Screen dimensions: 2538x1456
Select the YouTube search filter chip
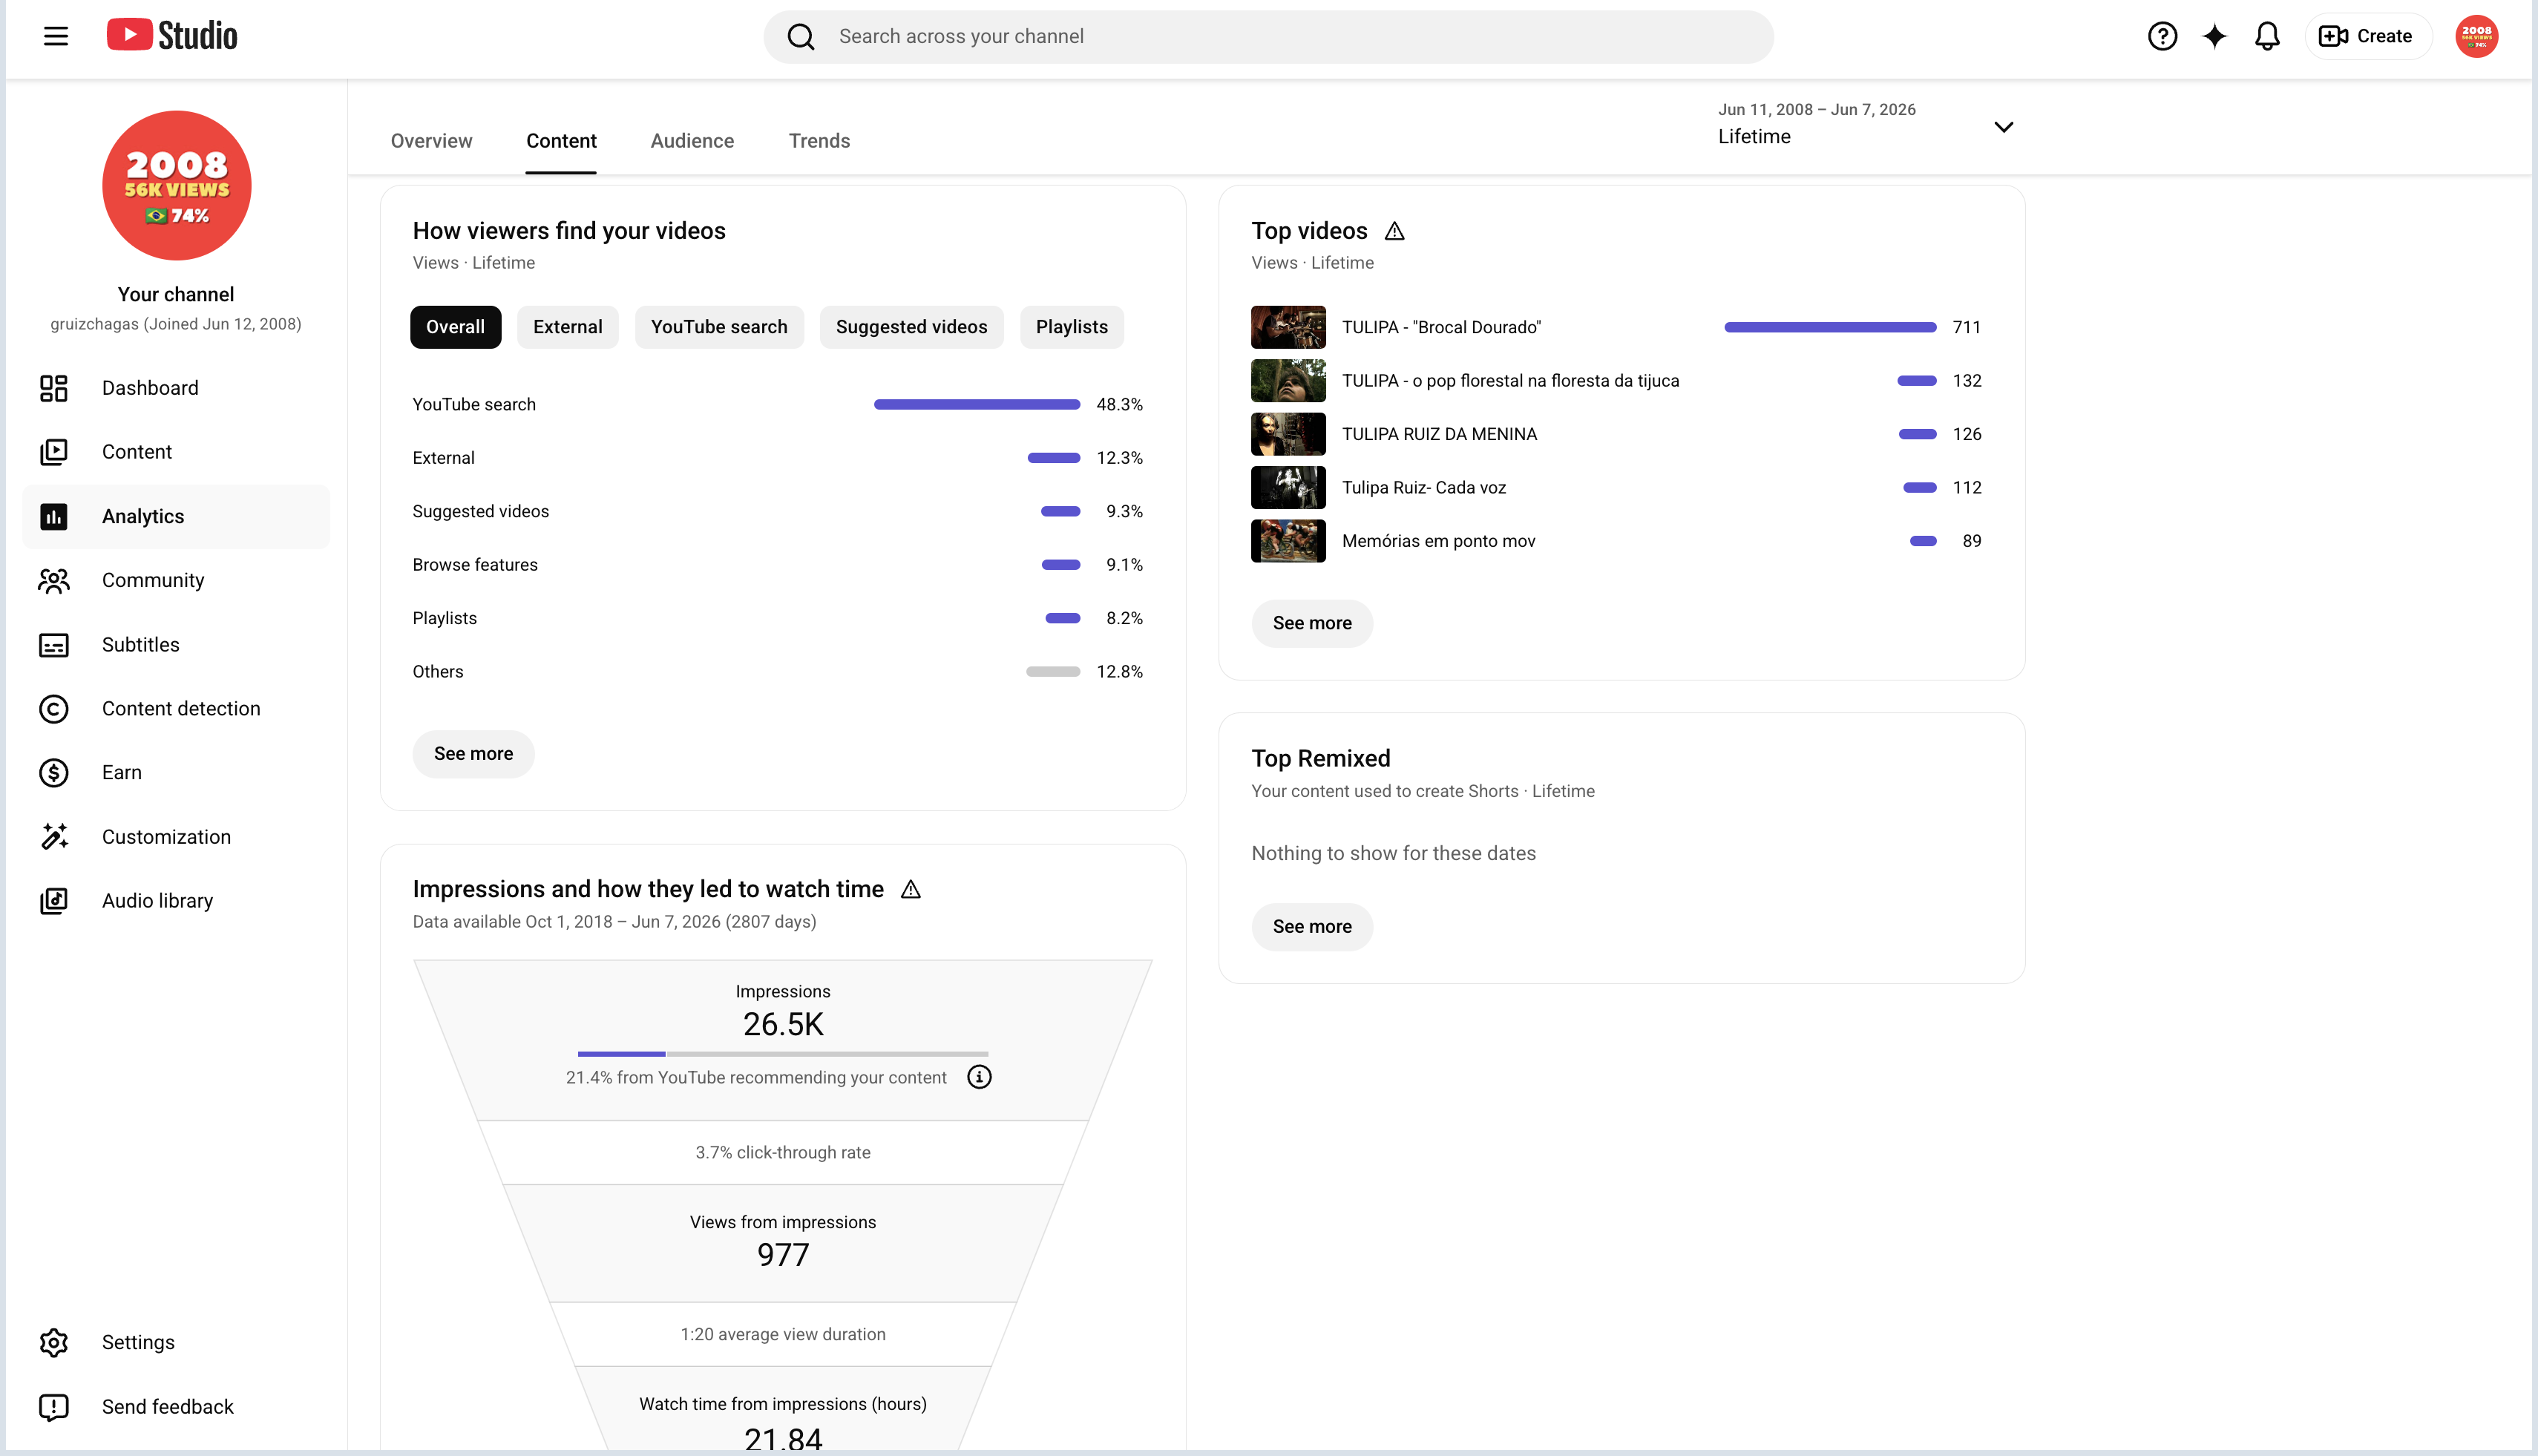click(x=719, y=327)
